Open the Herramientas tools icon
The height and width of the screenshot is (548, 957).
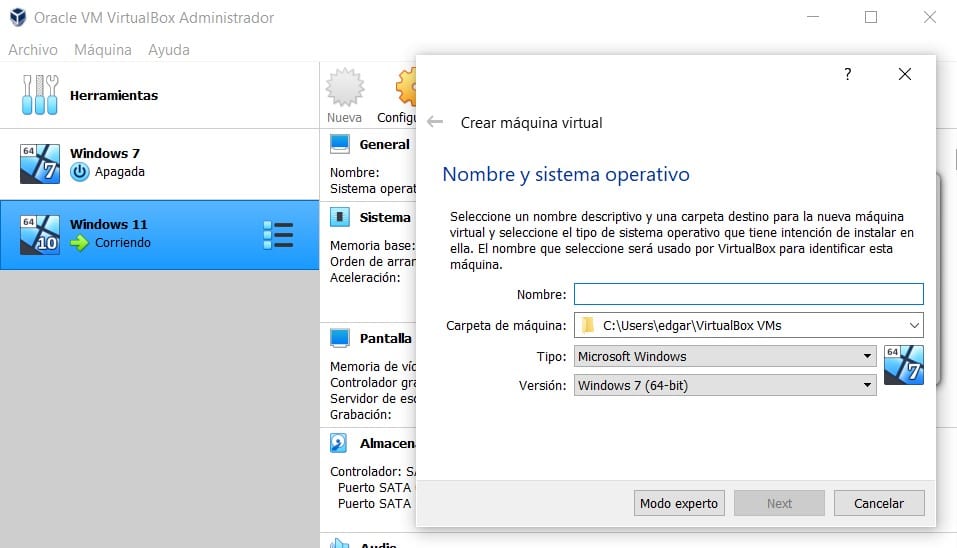pos(40,95)
